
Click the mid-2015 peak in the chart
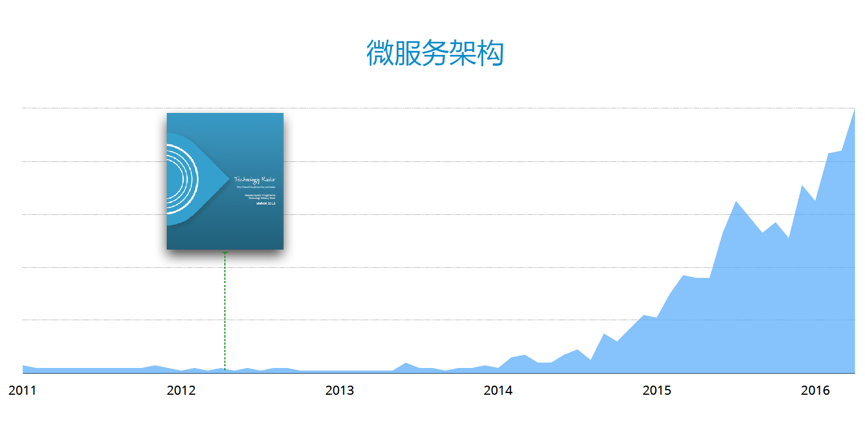tap(736, 202)
